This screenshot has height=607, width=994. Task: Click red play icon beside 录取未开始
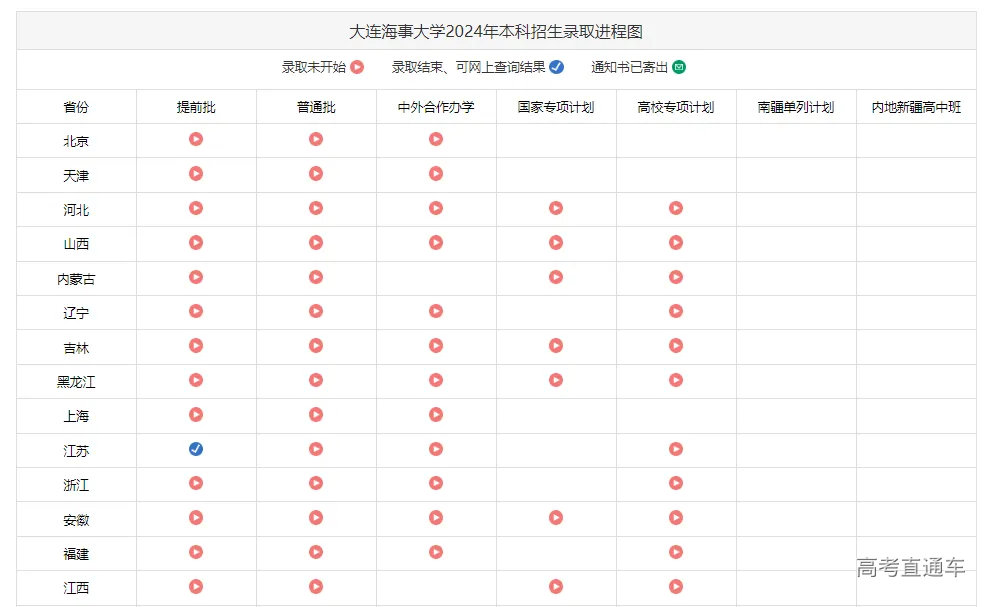[357, 68]
